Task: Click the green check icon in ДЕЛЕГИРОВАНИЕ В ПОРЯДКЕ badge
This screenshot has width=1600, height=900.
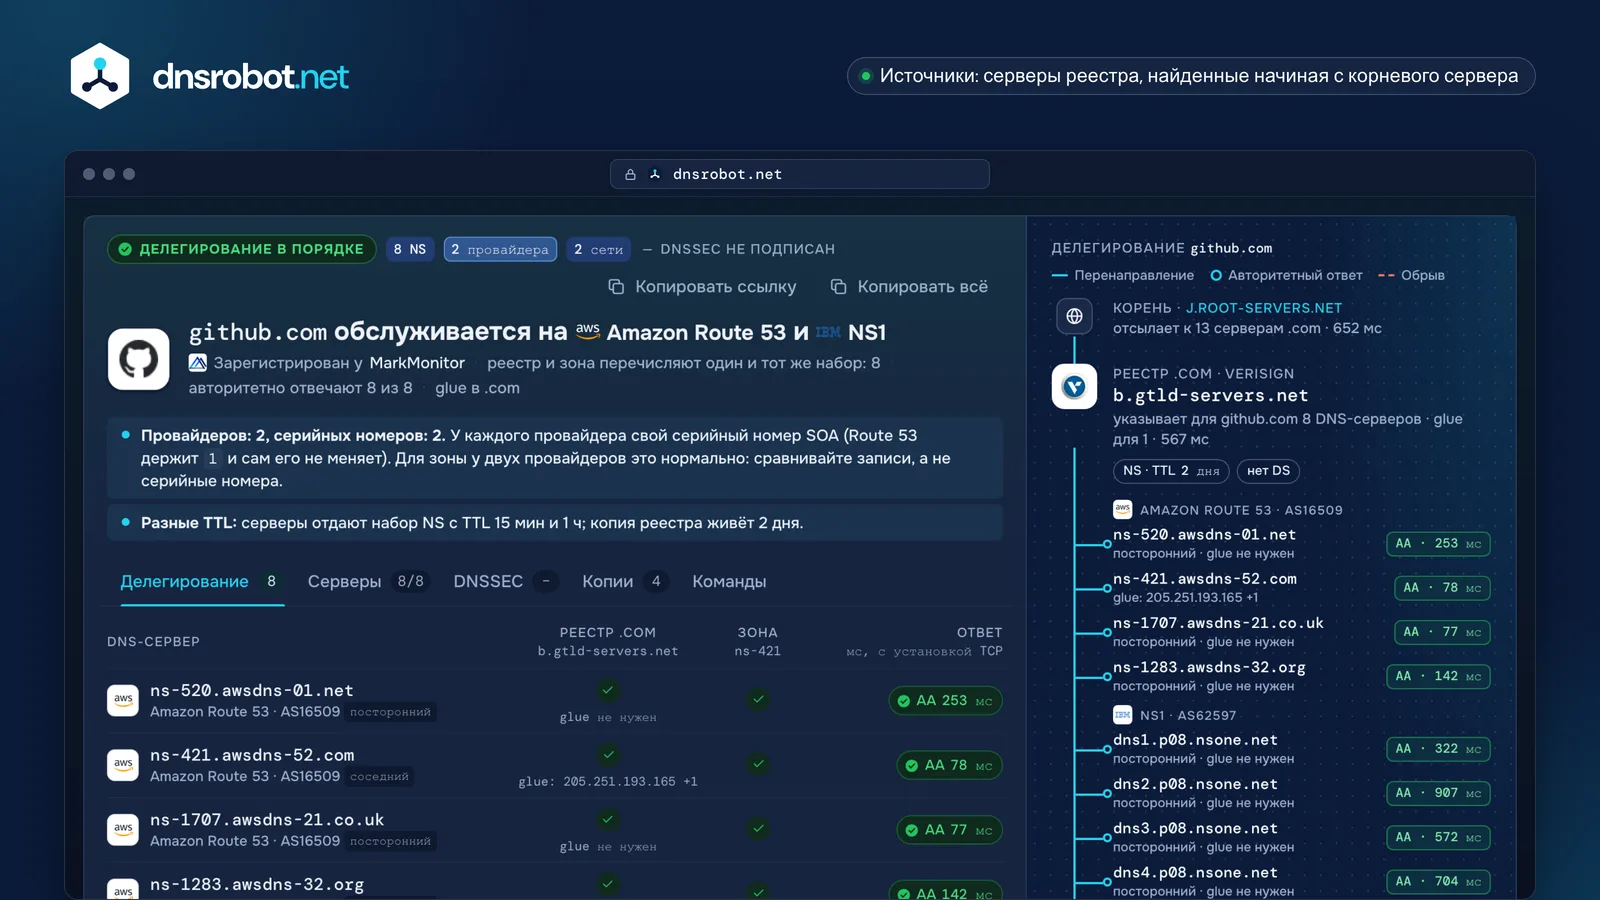Action: coord(125,249)
